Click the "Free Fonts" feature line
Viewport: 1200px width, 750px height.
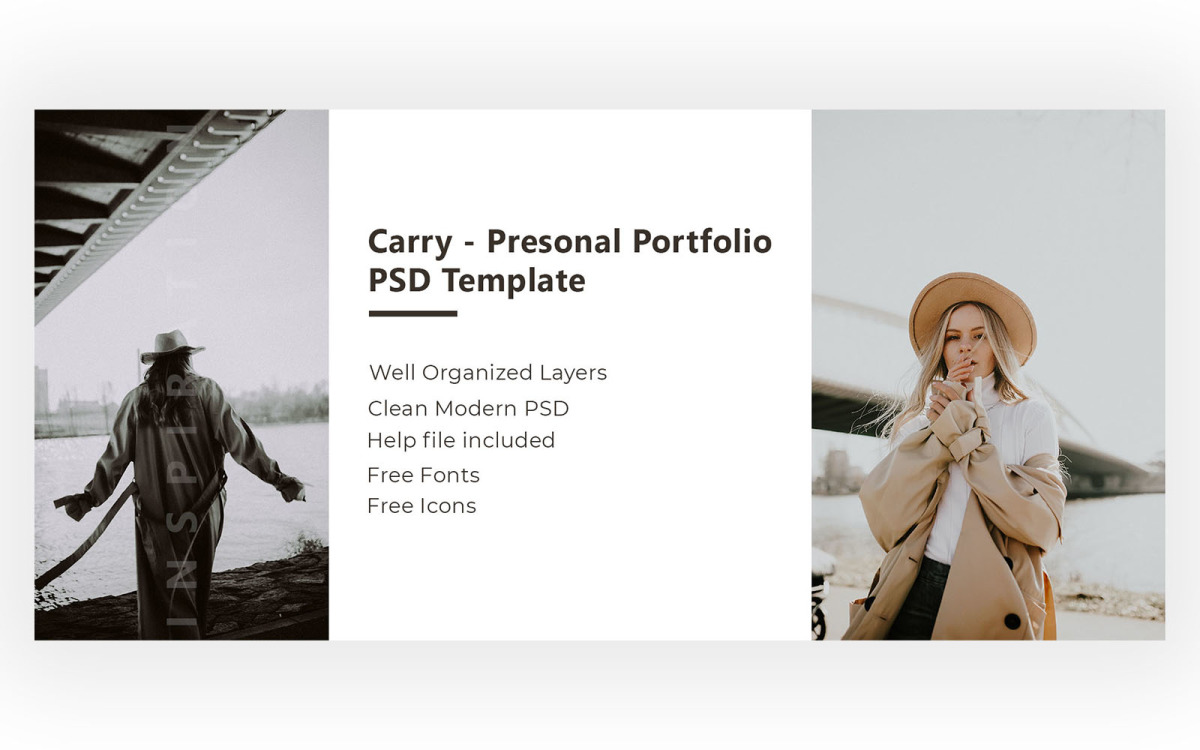423,475
